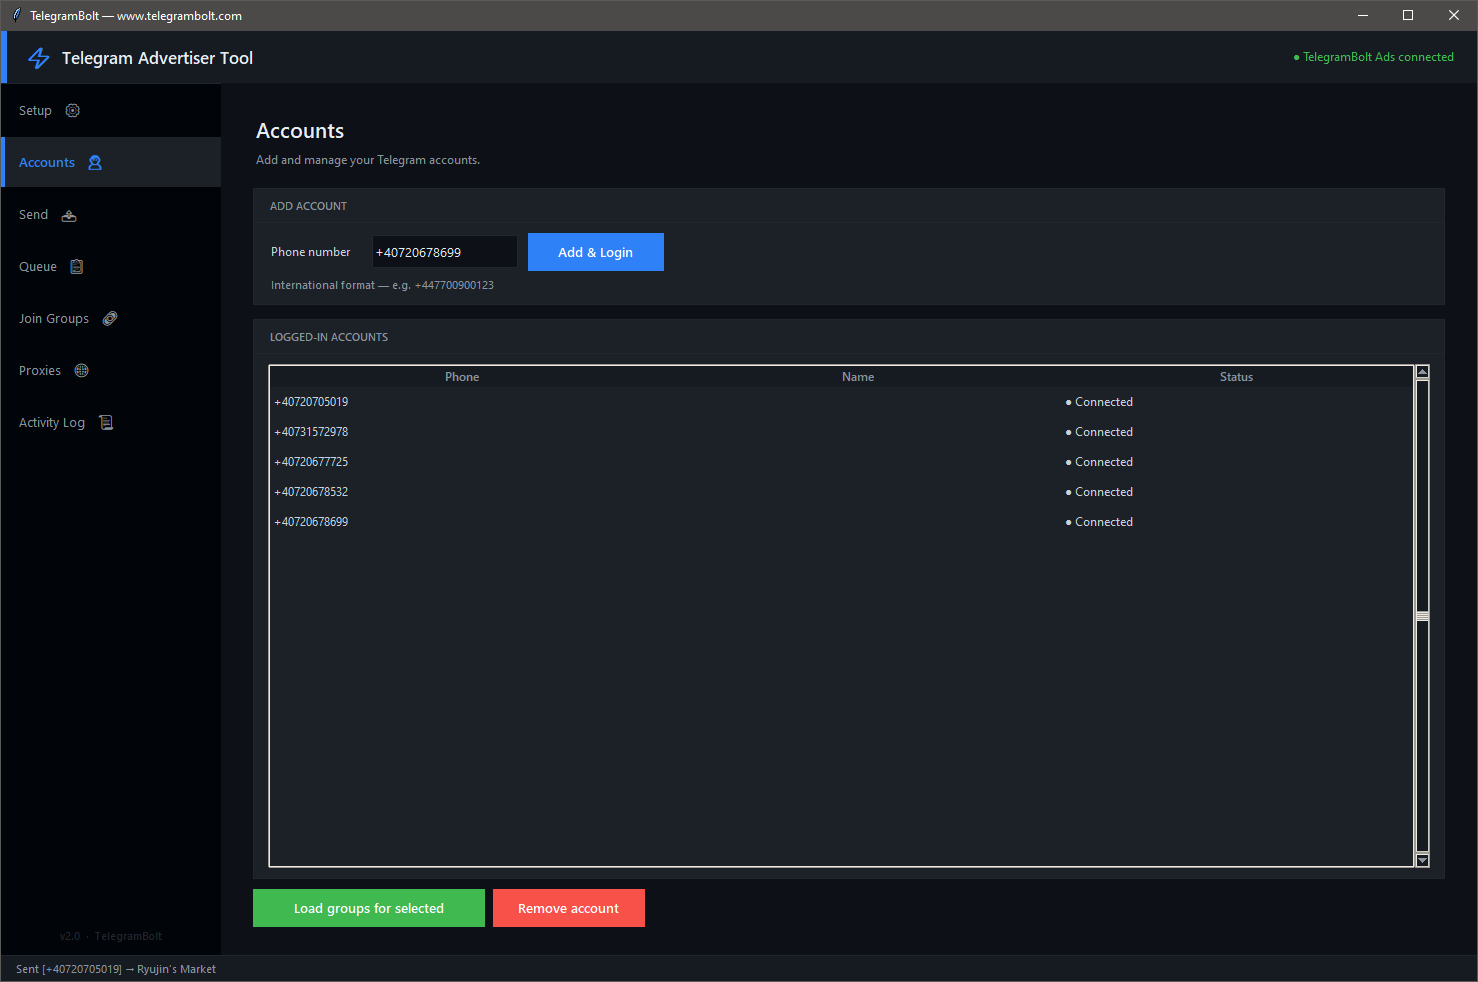Click the Remove account button

click(x=569, y=908)
